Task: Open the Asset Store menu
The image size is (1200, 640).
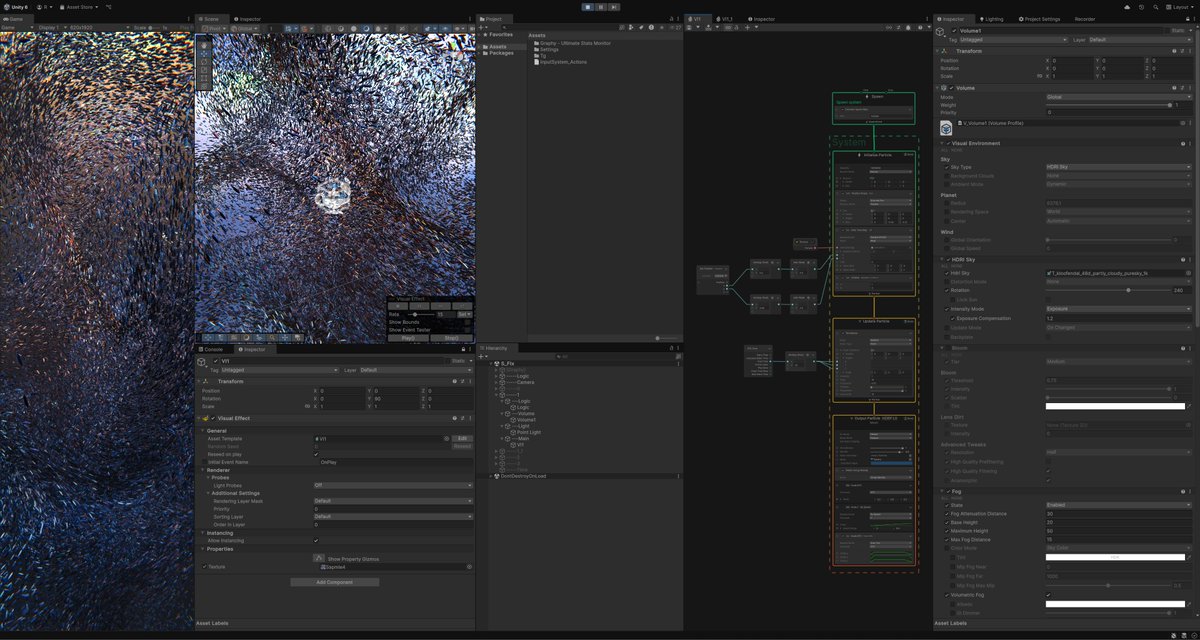Action: click(x=81, y=7)
